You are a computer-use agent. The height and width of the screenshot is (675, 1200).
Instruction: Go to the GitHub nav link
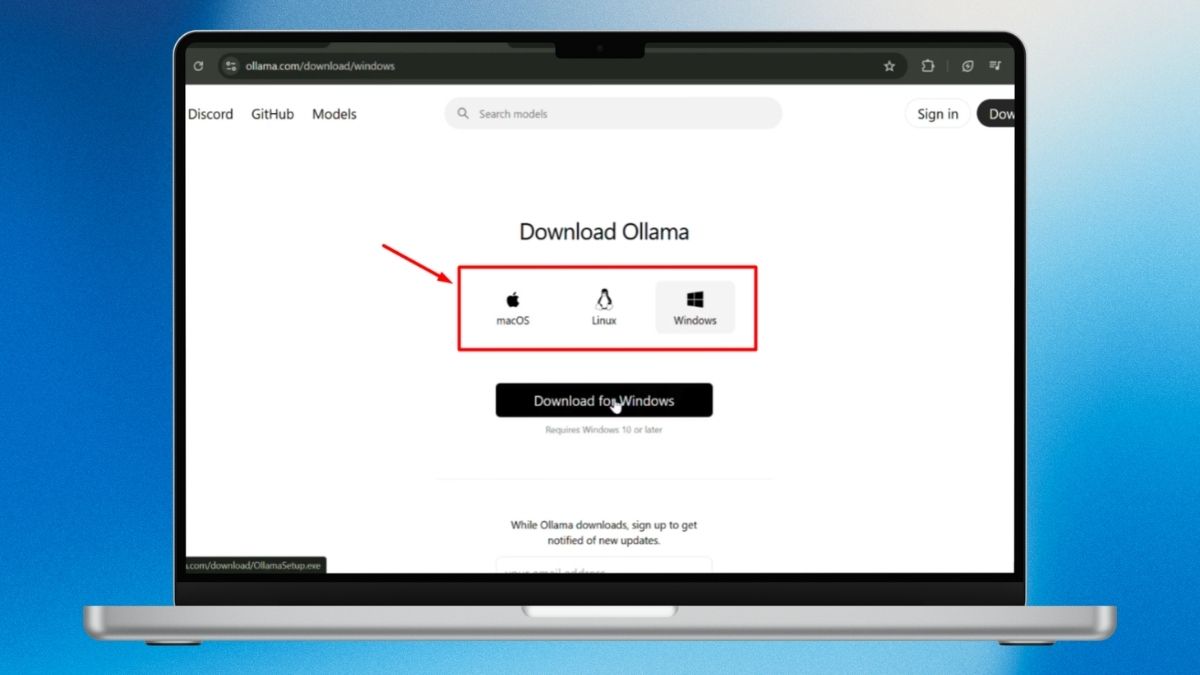point(272,114)
